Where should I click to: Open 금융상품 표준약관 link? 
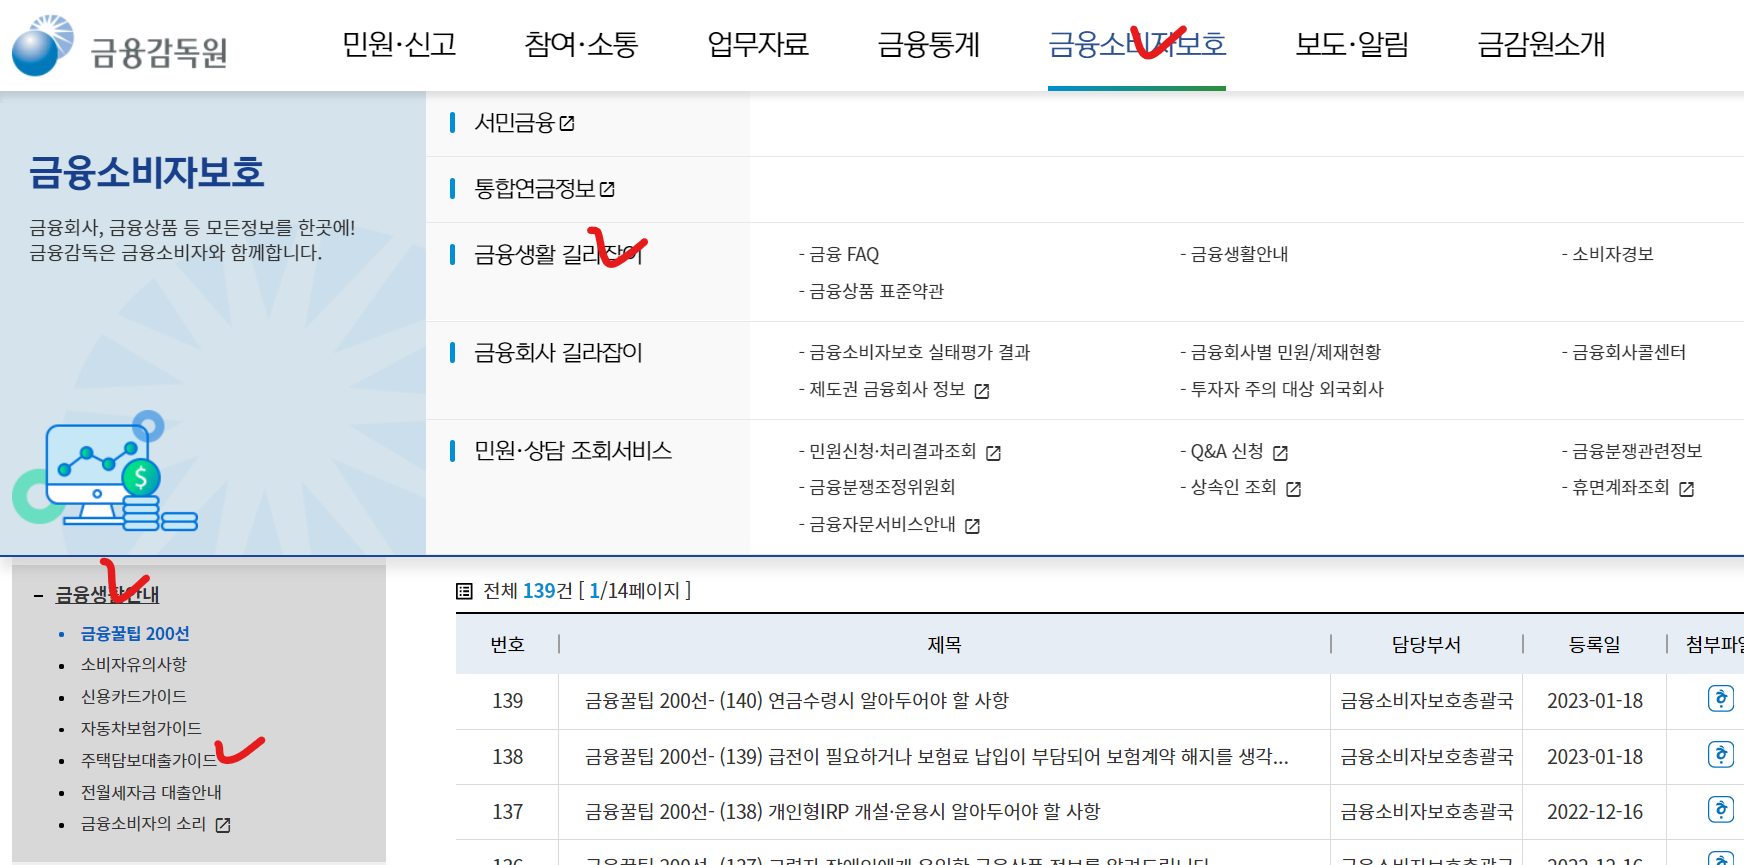point(876,291)
